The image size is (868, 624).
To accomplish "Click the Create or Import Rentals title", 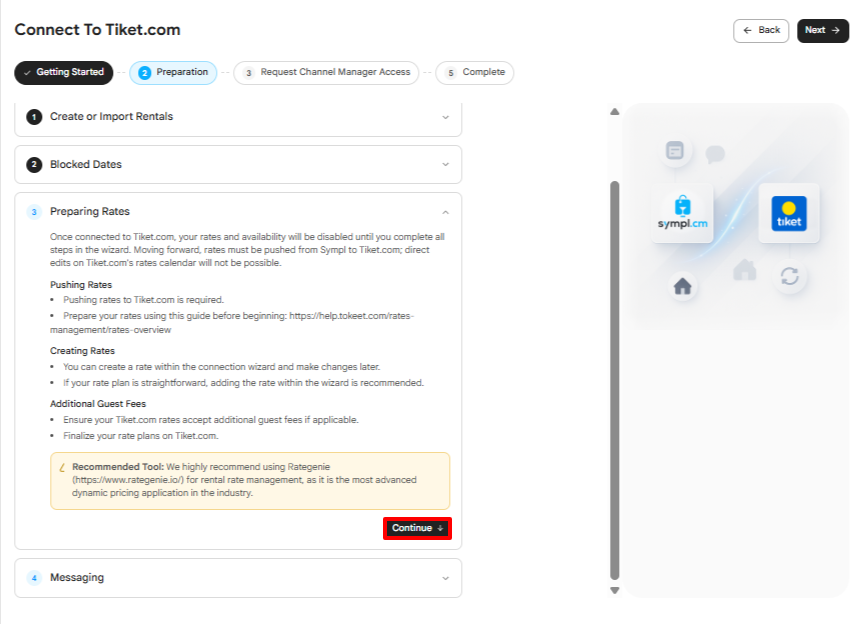I will (111, 117).
